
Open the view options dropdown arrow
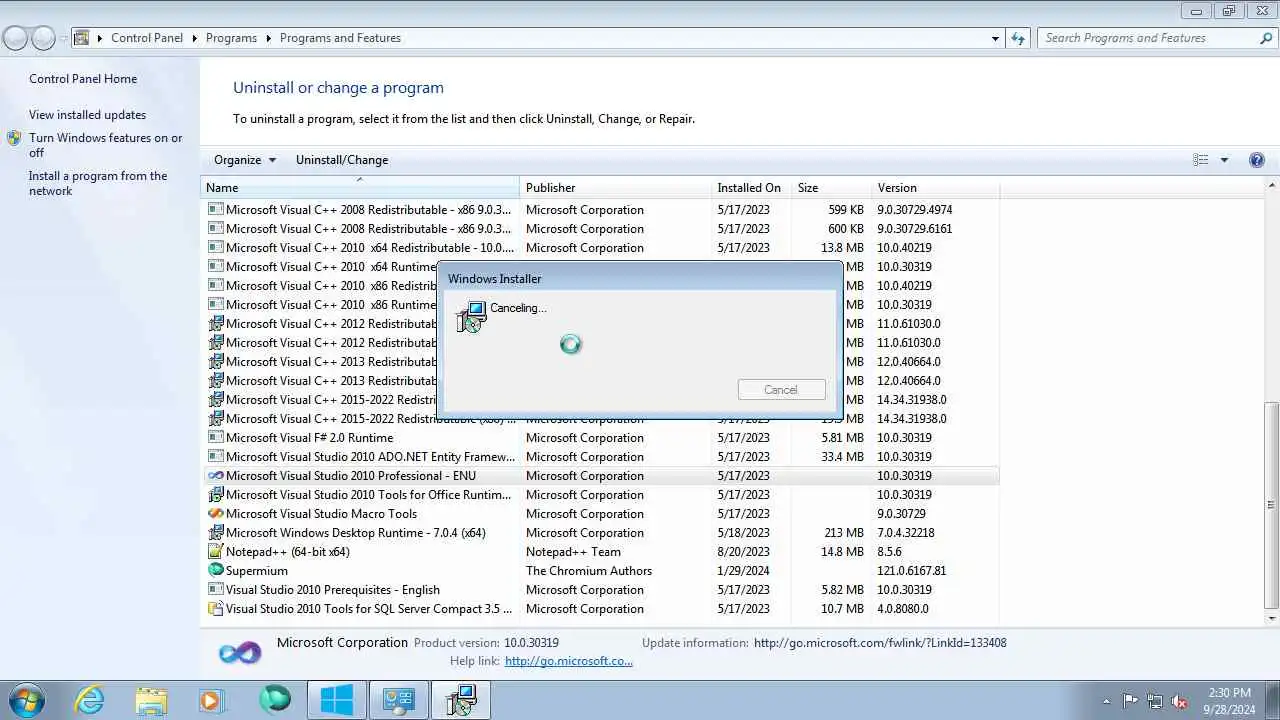tap(1224, 160)
